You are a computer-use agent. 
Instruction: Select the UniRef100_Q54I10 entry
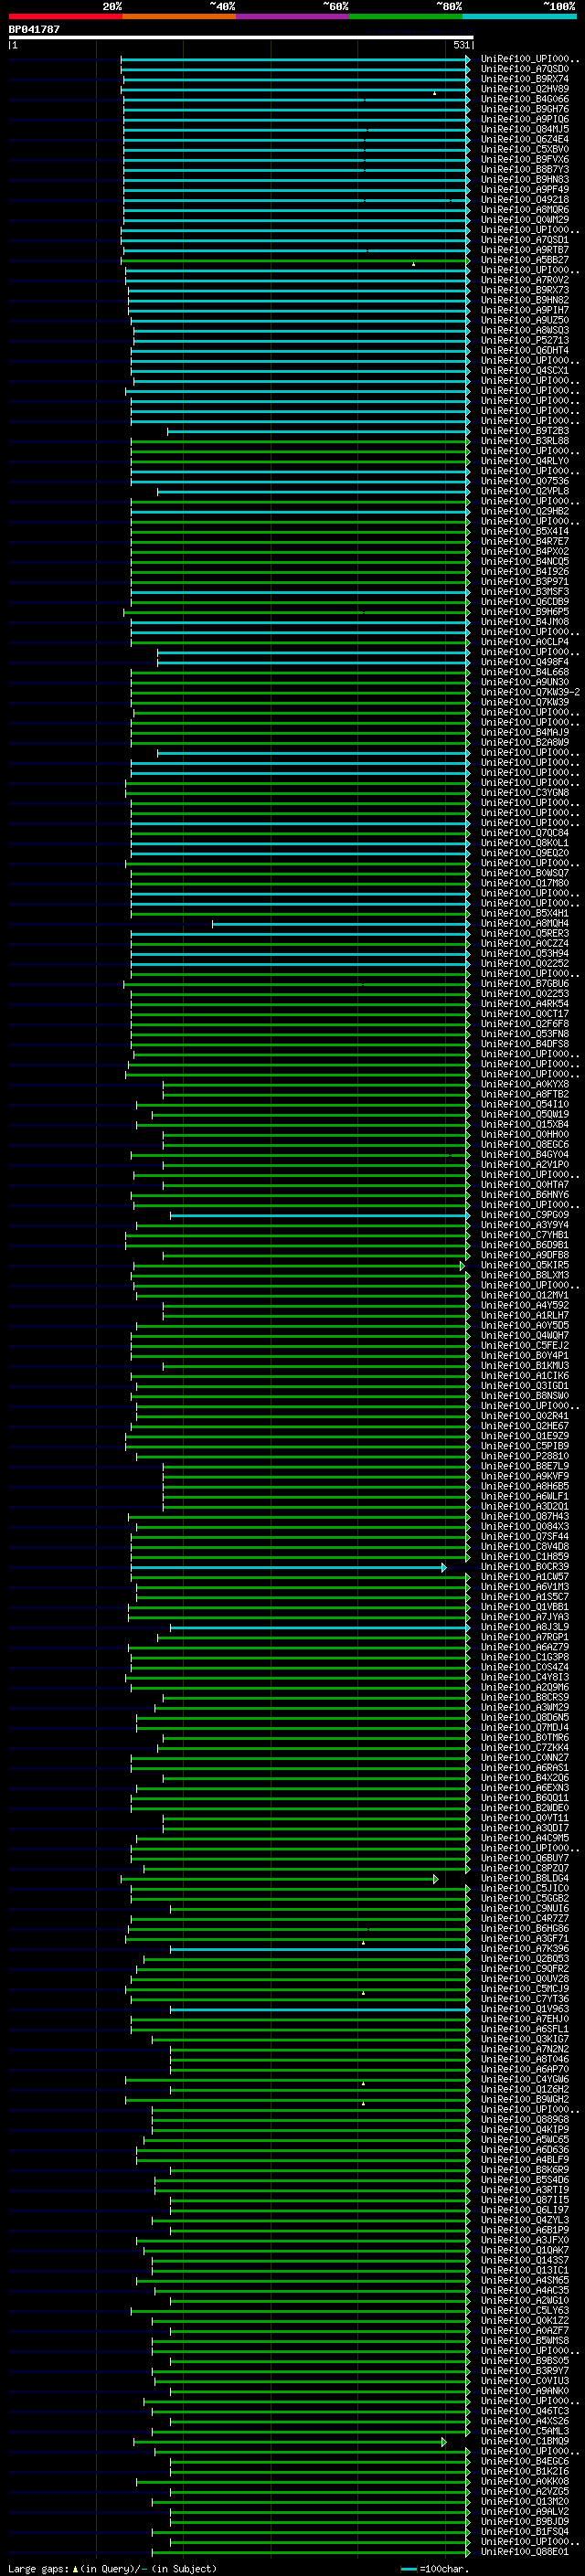coord(525,1105)
